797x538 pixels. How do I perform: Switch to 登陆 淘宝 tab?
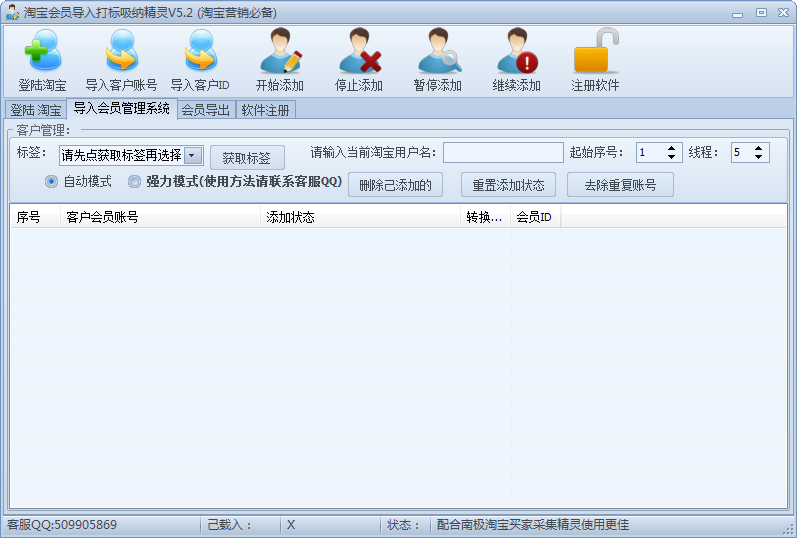click(x=36, y=110)
